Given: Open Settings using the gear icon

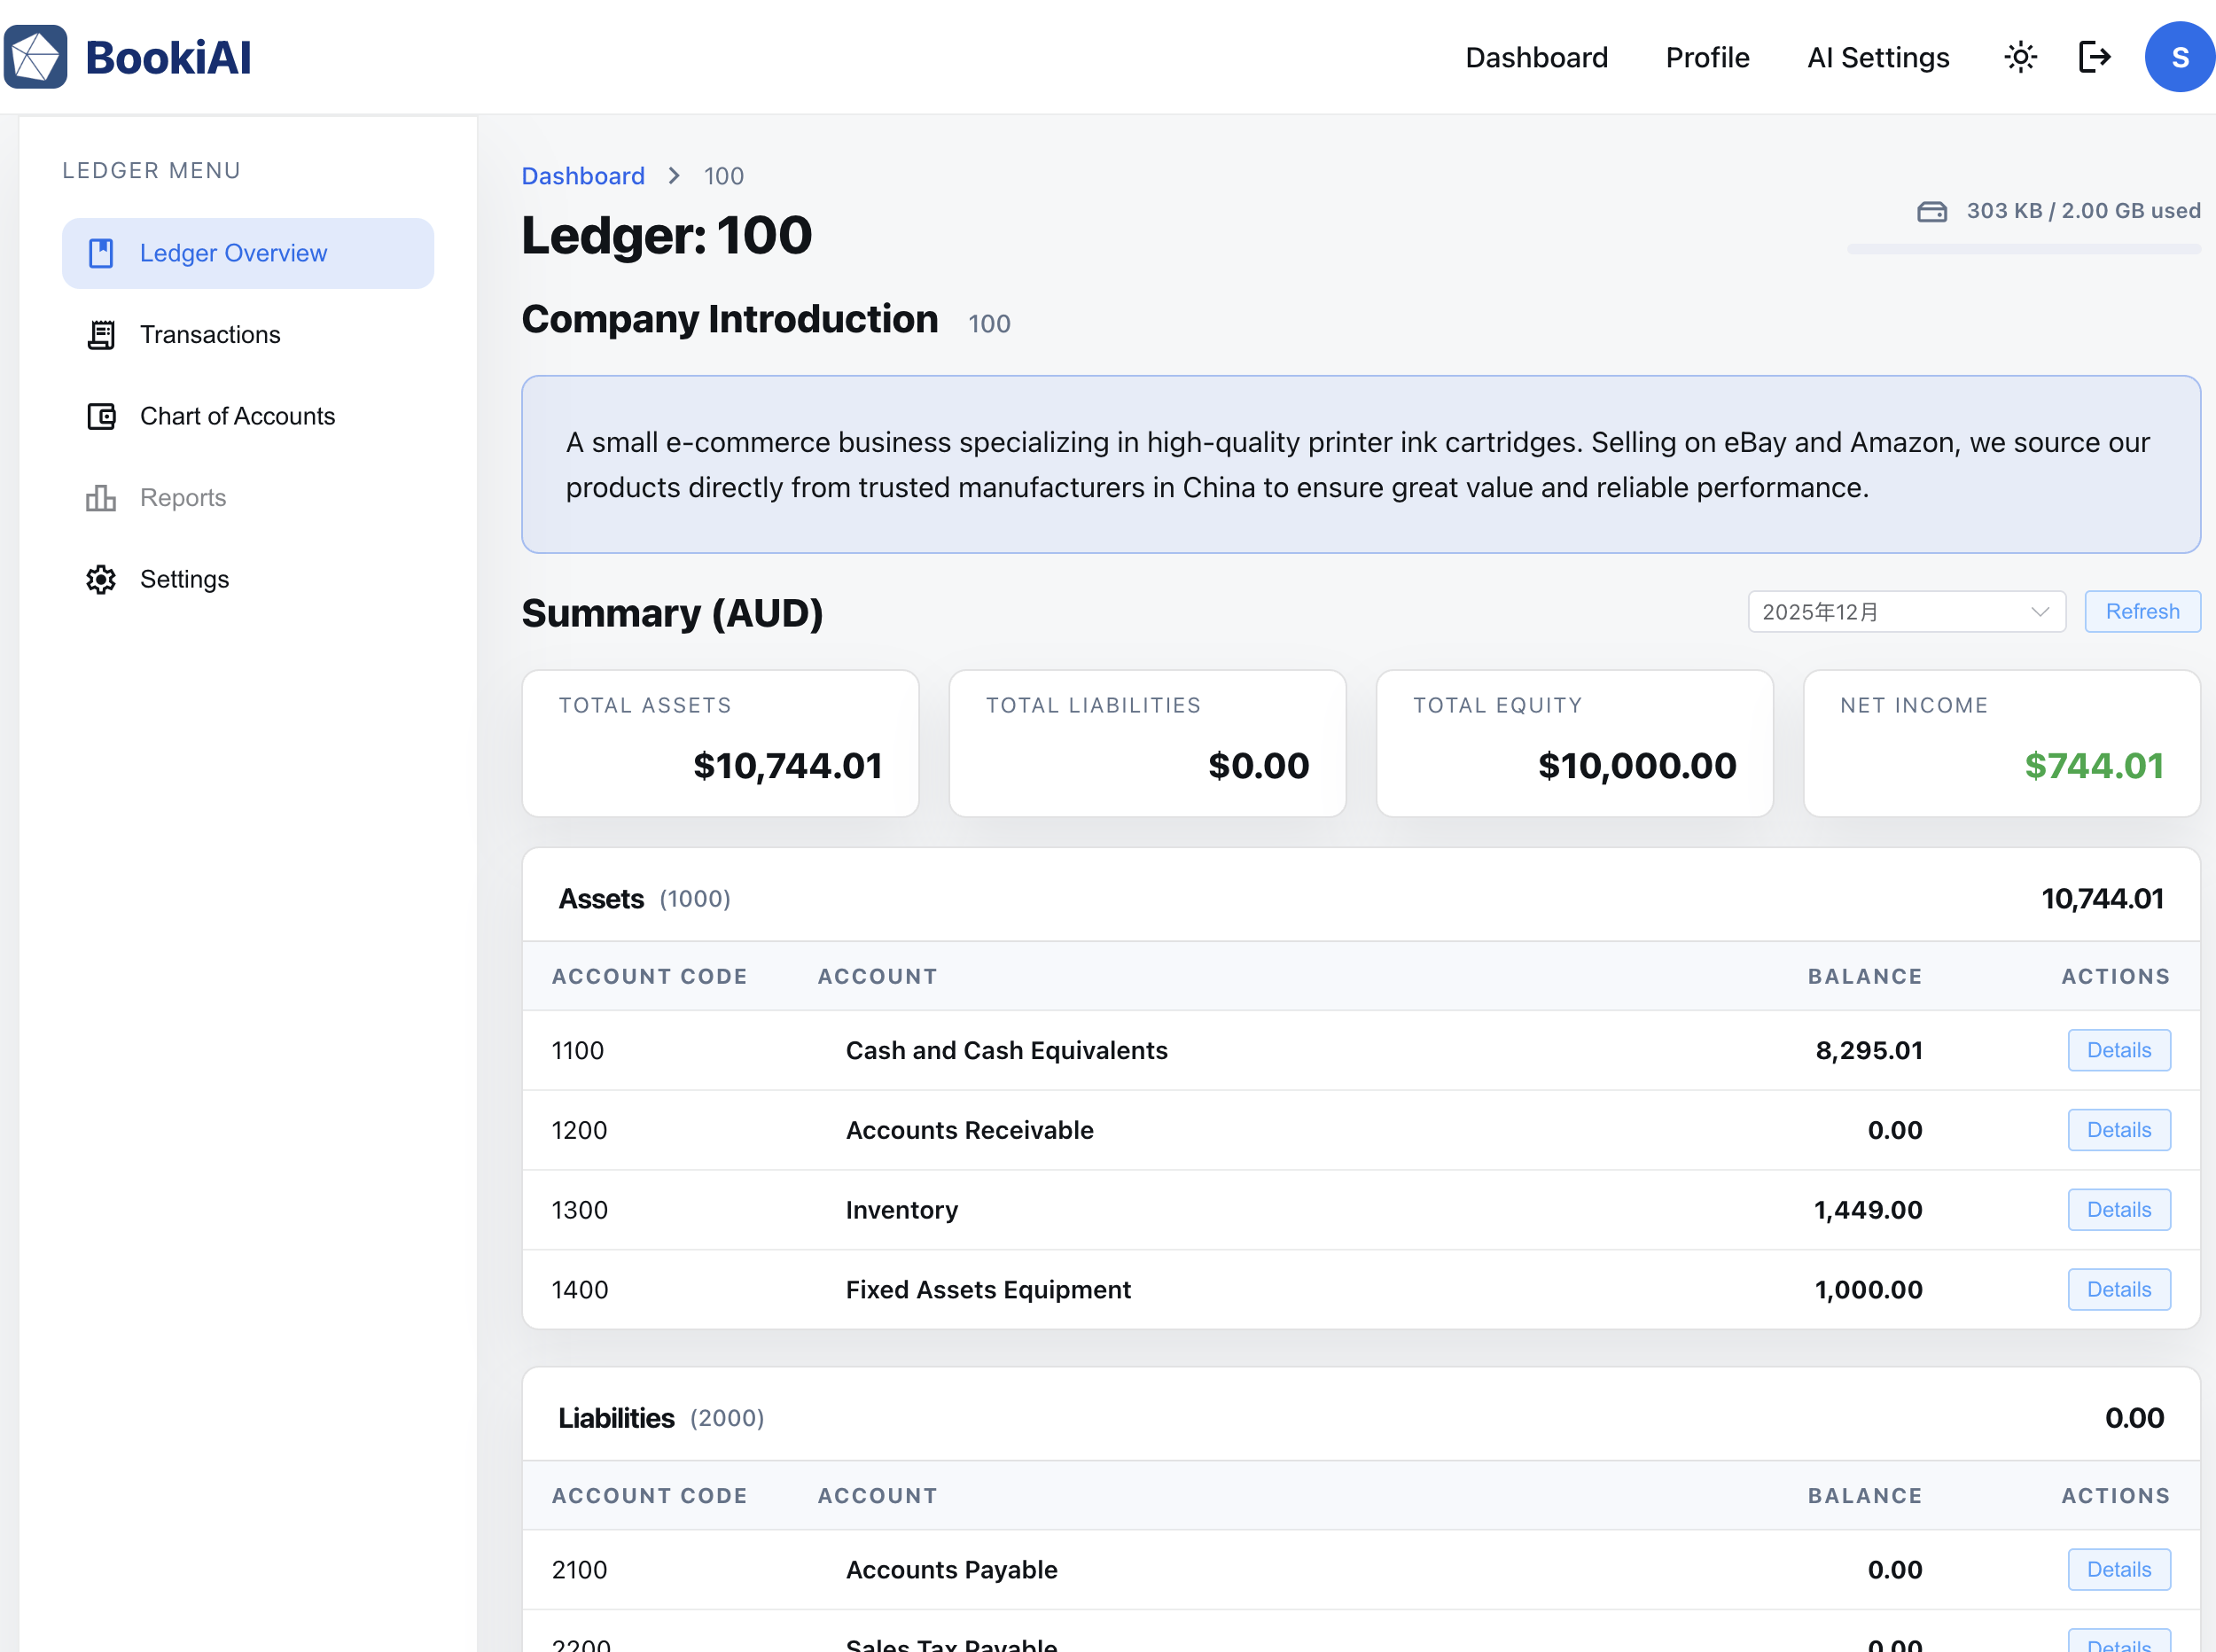Looking at the screenshot, I should 101,579.
